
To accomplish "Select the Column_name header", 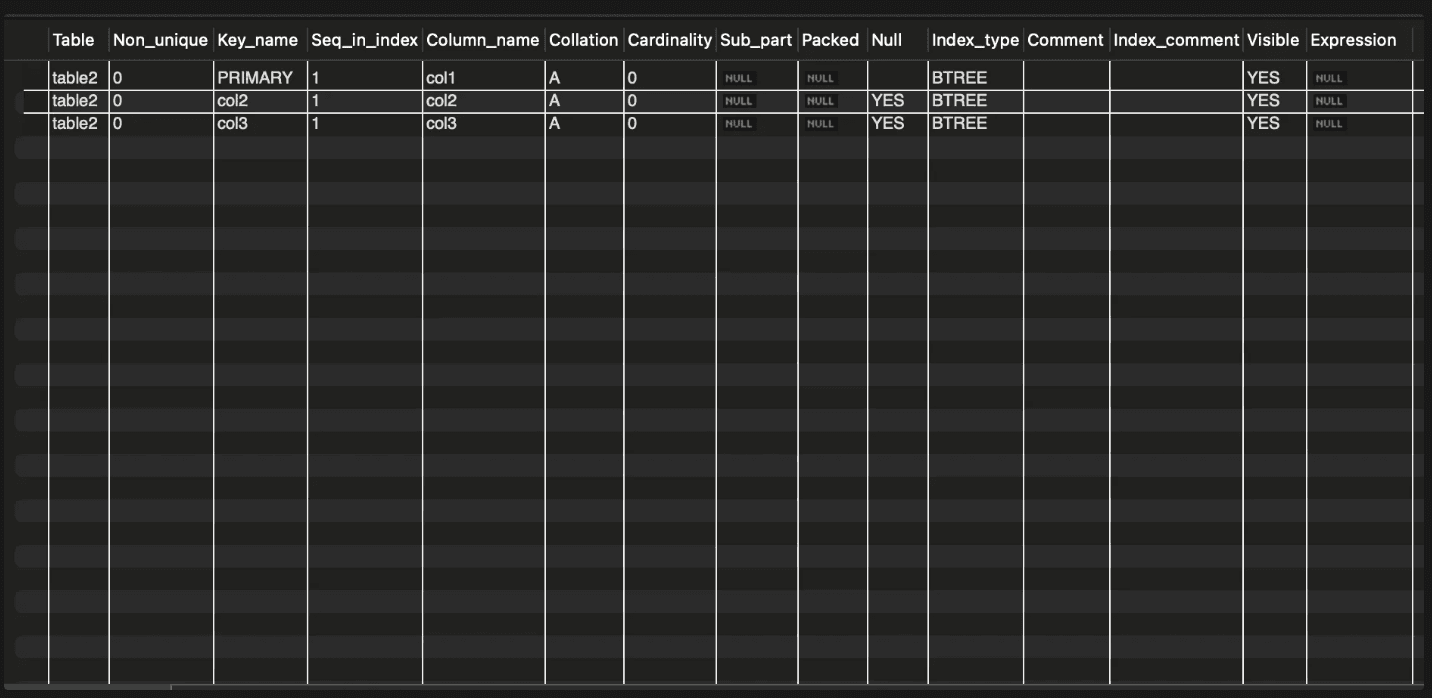I will (x=482, y=40).
